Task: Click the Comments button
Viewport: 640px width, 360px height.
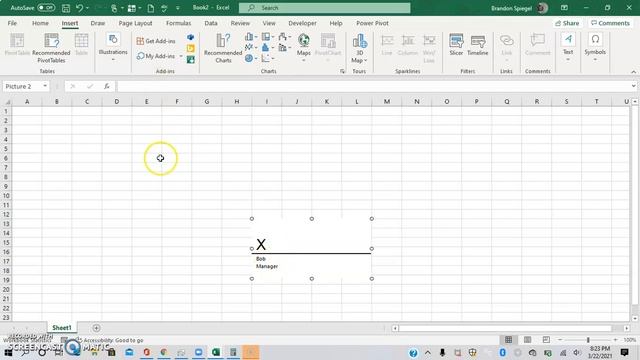Action: pos(610,23)
